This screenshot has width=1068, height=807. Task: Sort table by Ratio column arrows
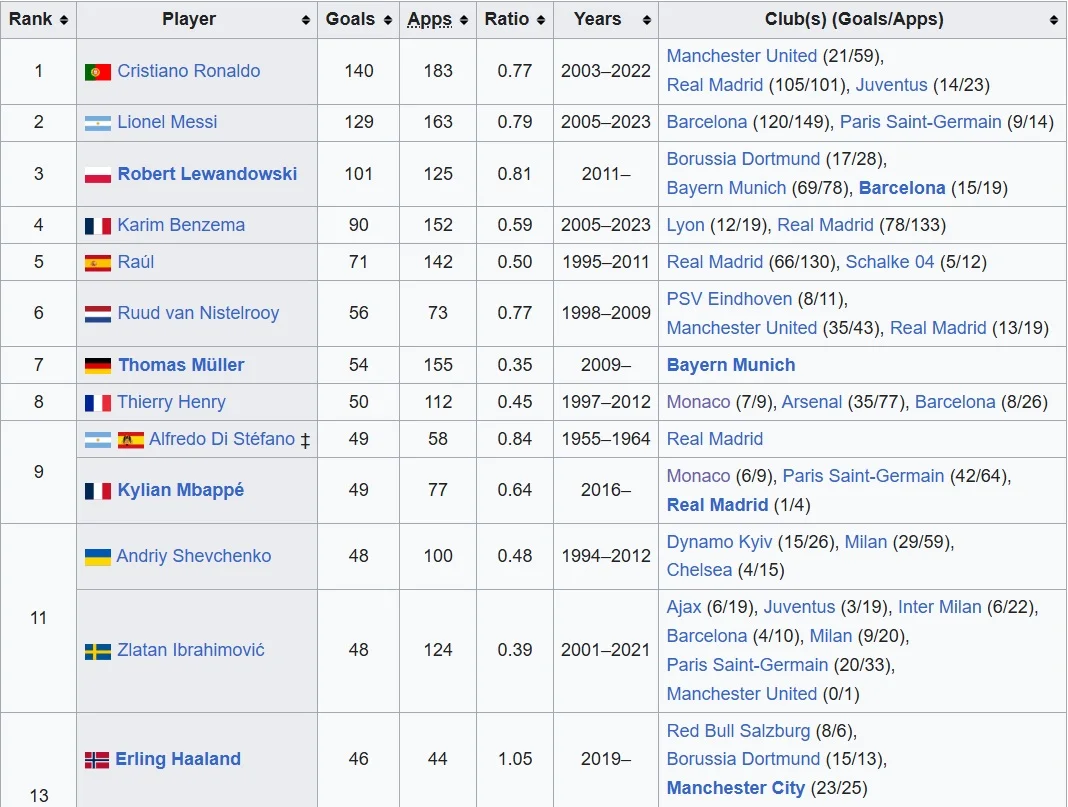click(541, 20)
